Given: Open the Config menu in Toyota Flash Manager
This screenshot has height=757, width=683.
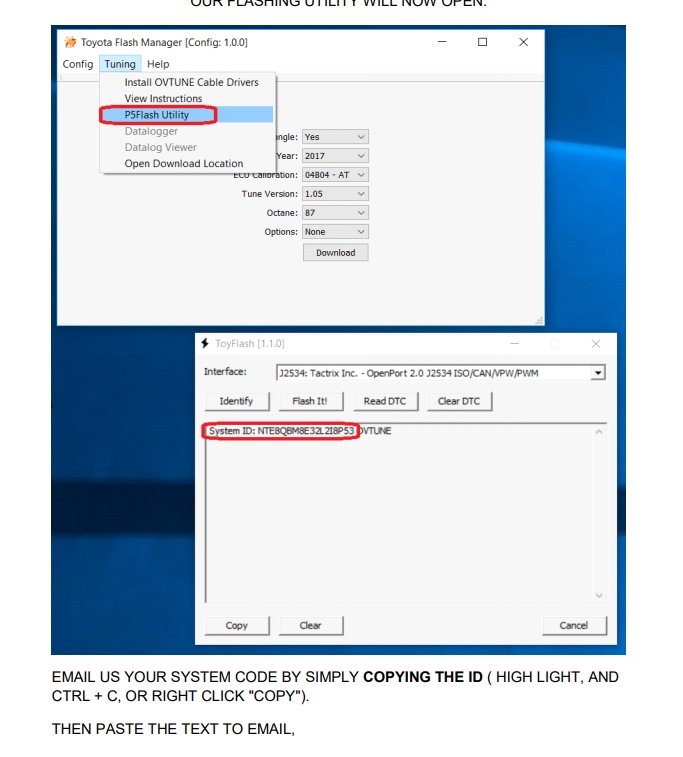Looking at the screenshot, I should [78, 64].
